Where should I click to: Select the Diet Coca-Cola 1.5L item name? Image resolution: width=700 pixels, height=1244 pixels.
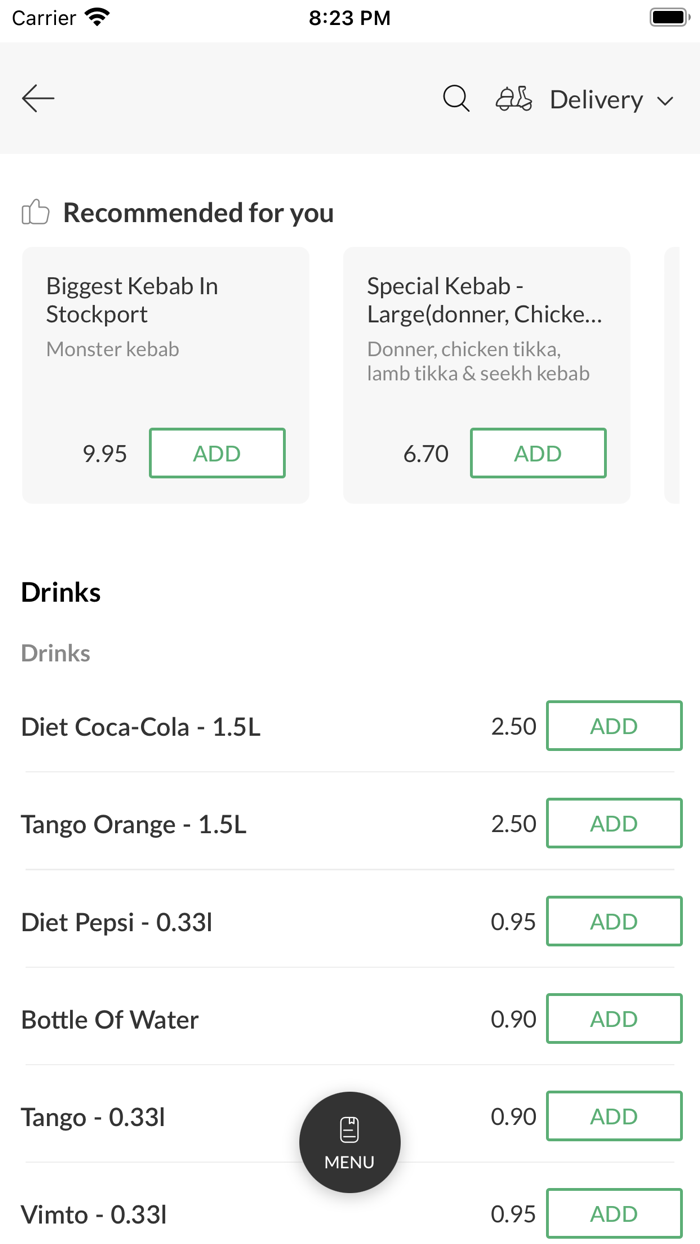pyautogui.click(x=141, y=727)
